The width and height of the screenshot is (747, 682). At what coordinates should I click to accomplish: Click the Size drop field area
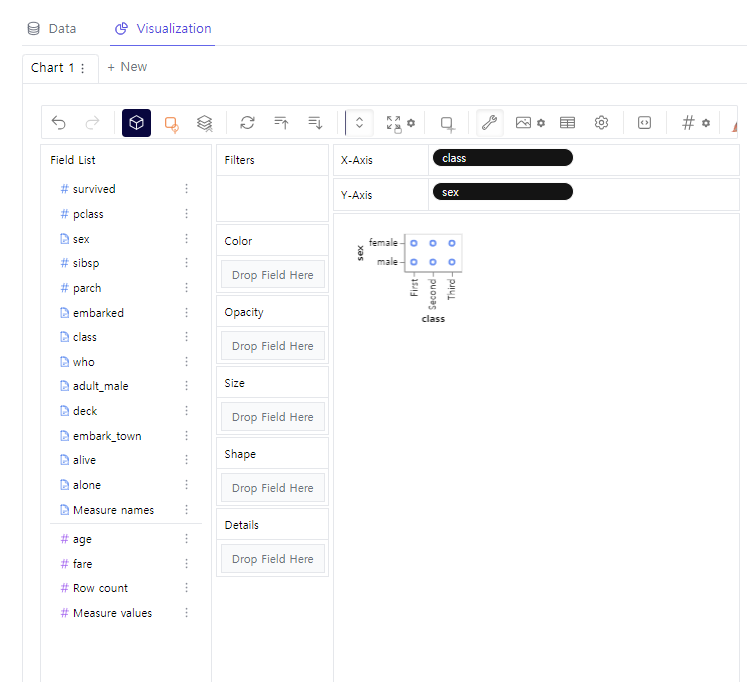point(273,417)
